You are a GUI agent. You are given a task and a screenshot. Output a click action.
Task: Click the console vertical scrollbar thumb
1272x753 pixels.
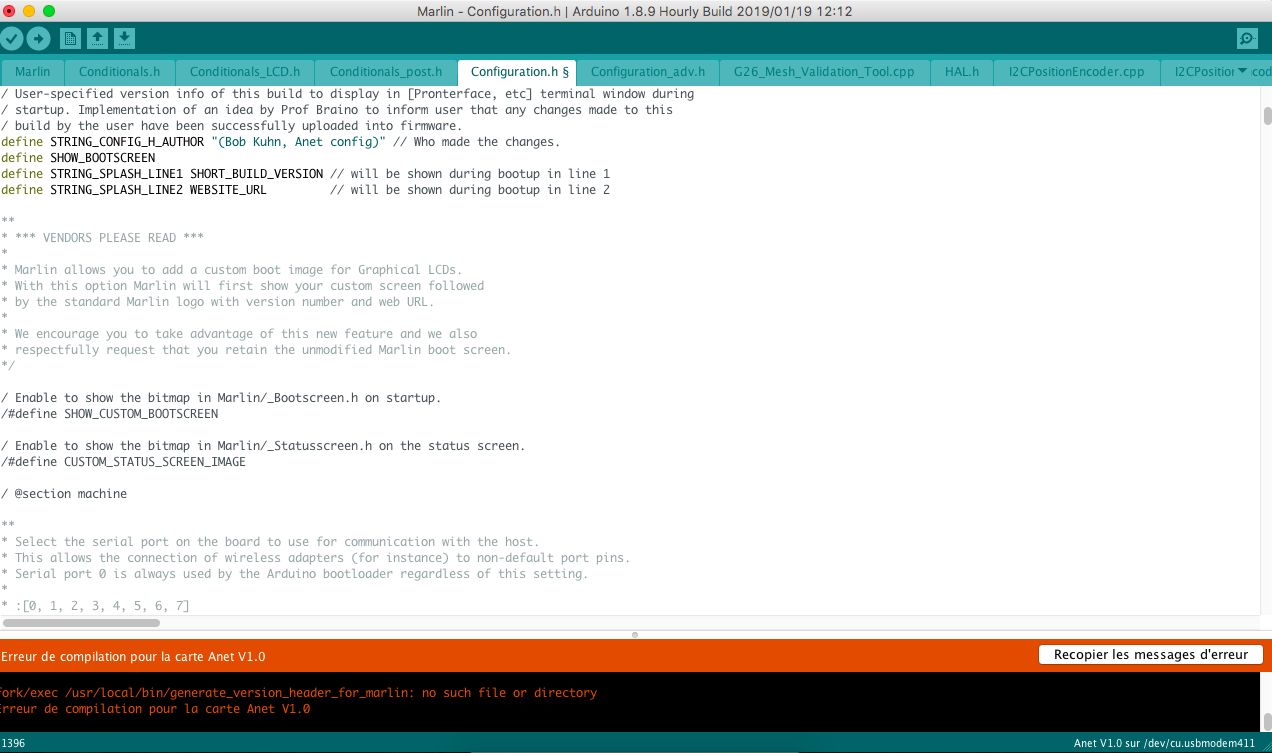[x=1266, y=721]
